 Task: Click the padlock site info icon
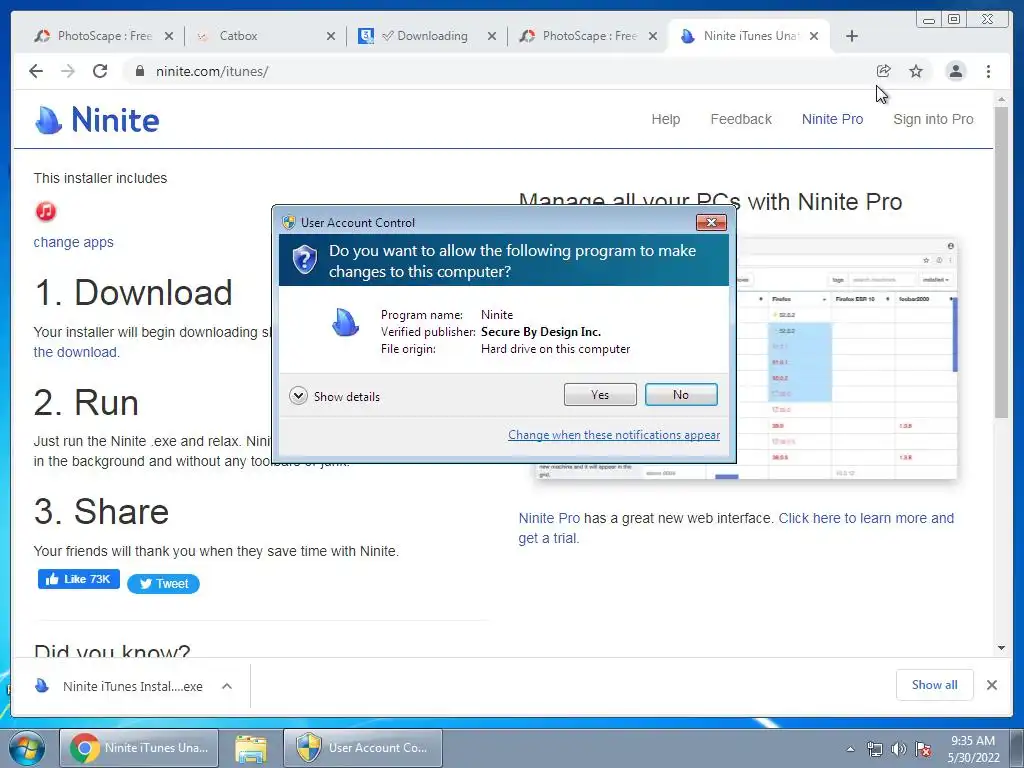point(139,71)
